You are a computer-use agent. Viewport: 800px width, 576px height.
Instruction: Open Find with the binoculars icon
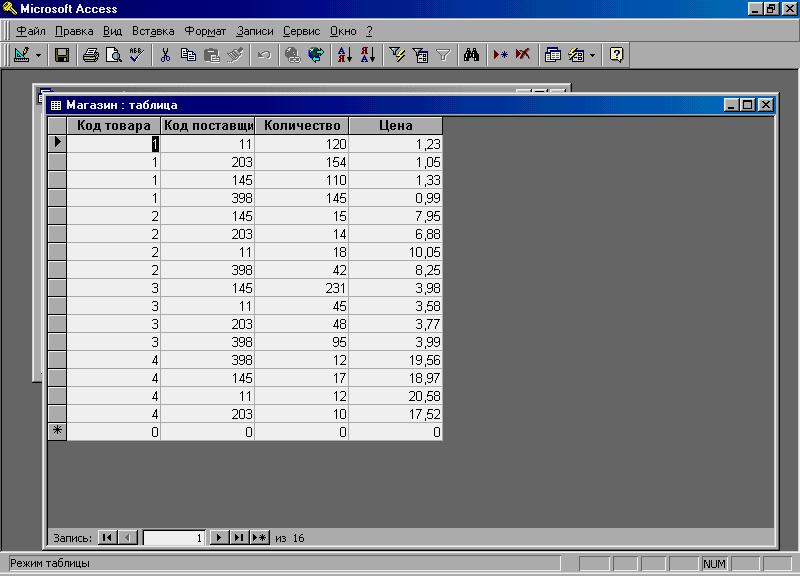pos(471,55)
